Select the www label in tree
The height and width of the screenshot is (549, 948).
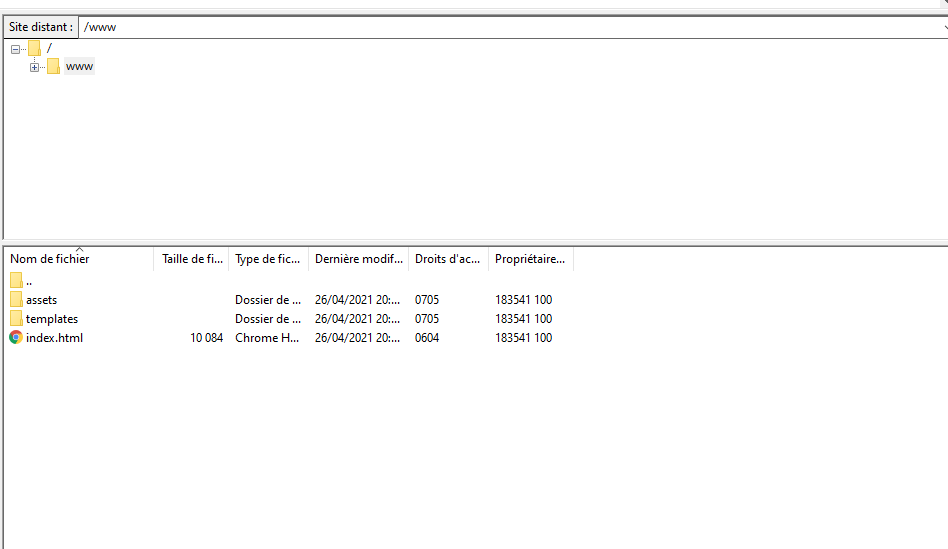click(x=79, y=67)
